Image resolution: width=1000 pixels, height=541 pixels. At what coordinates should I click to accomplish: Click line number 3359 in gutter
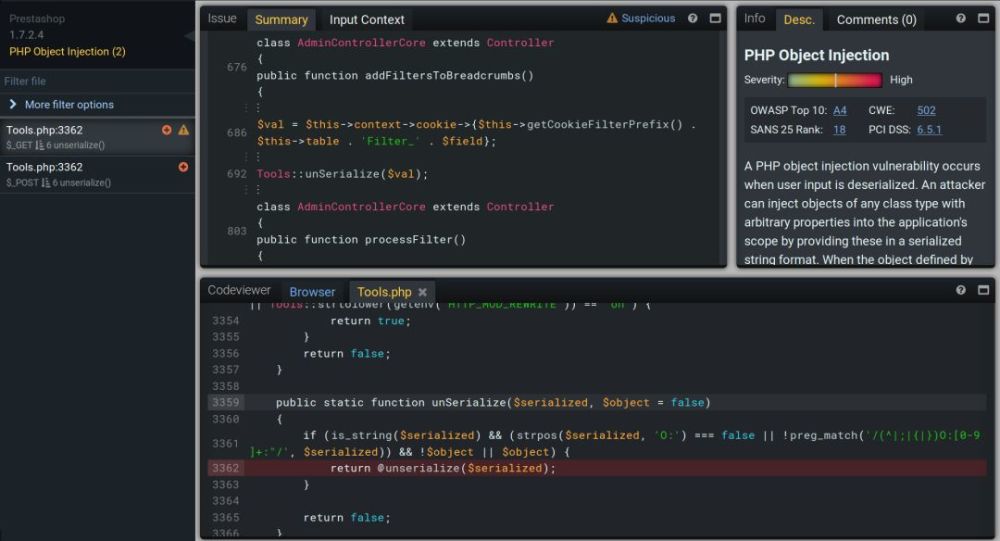click(x=226, y=403)
